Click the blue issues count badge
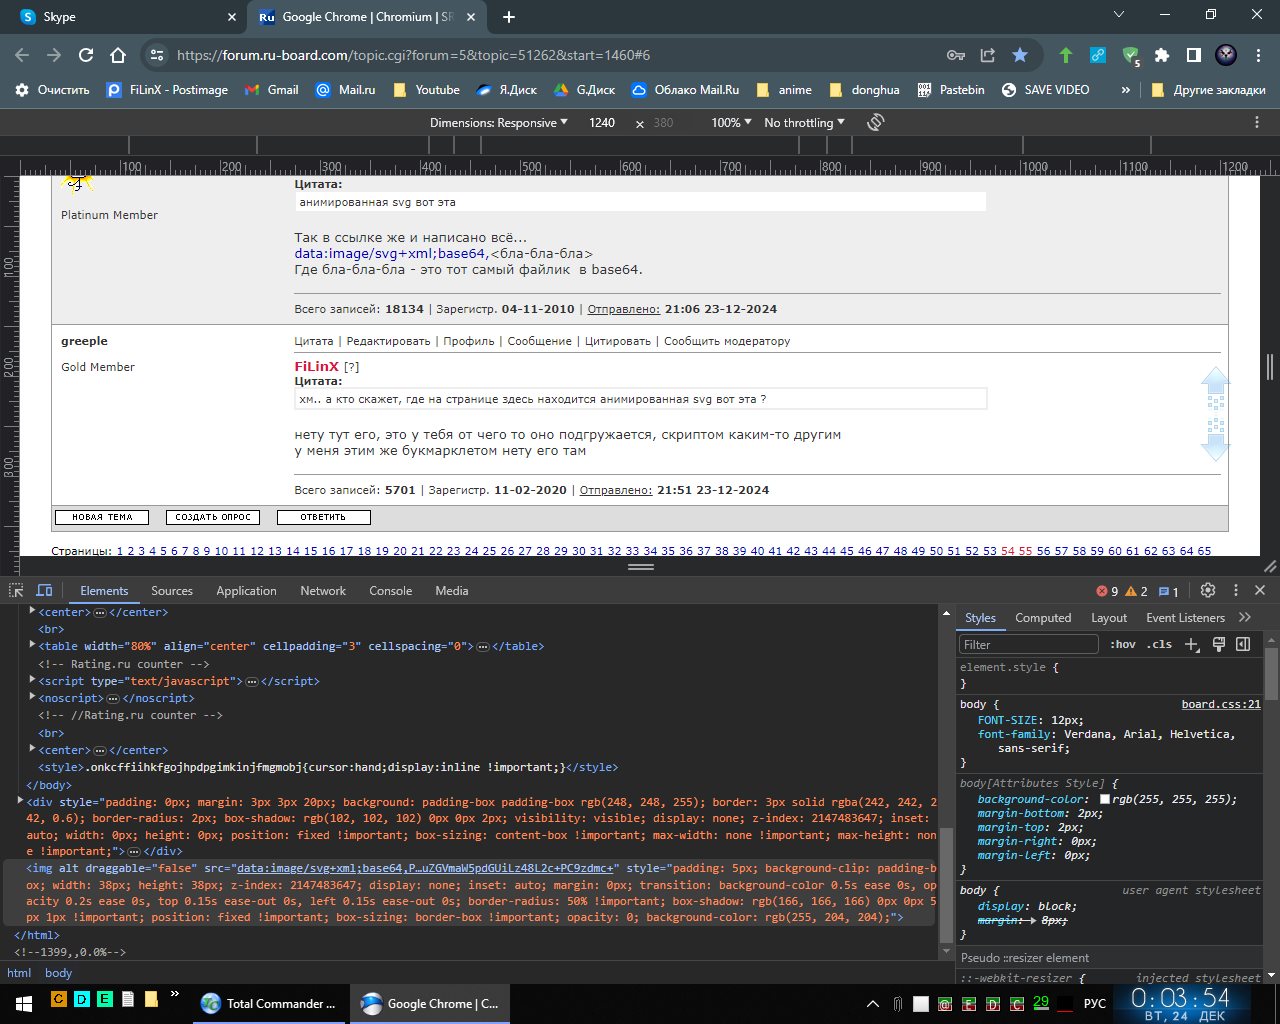 point(1169,591)
